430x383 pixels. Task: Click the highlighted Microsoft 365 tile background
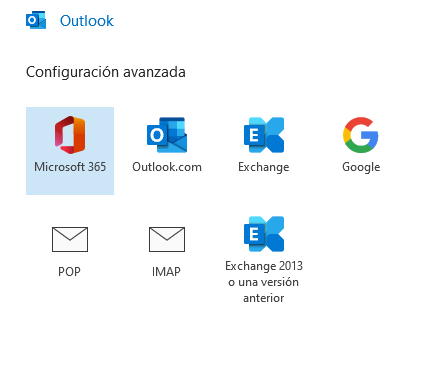coord(70,151)
